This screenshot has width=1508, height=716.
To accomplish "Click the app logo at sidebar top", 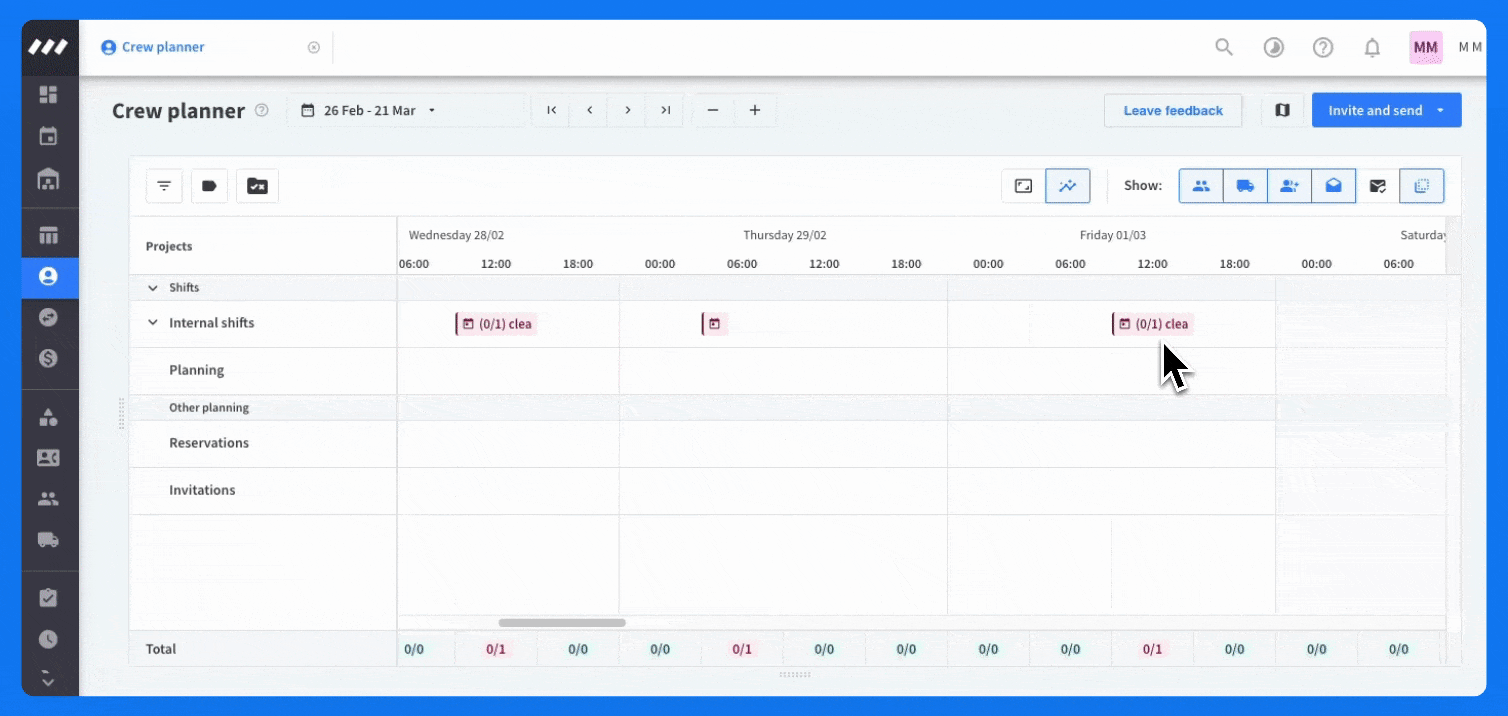I will coord(48,47).
